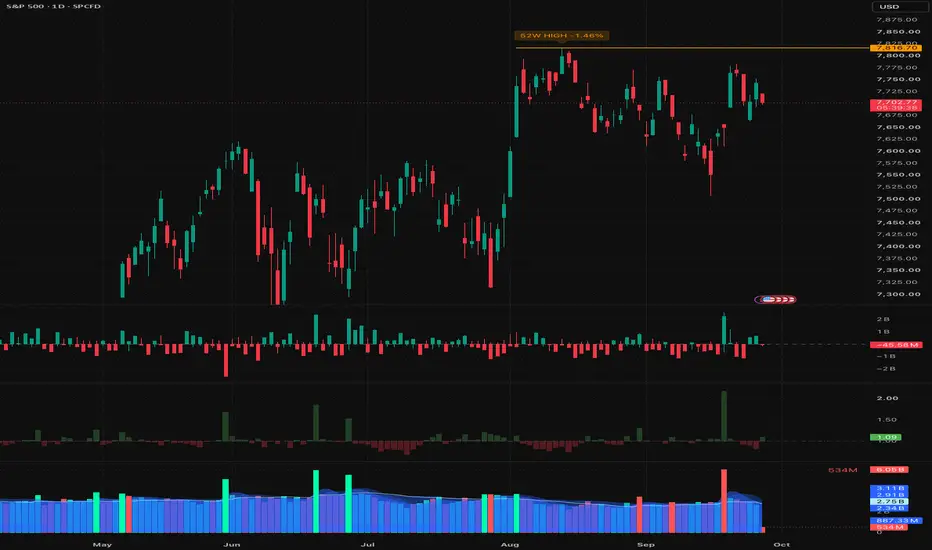This screenshot has height=550, width=932.
Task: Click the light 2.75B volume label
Action: click(889, 501)
